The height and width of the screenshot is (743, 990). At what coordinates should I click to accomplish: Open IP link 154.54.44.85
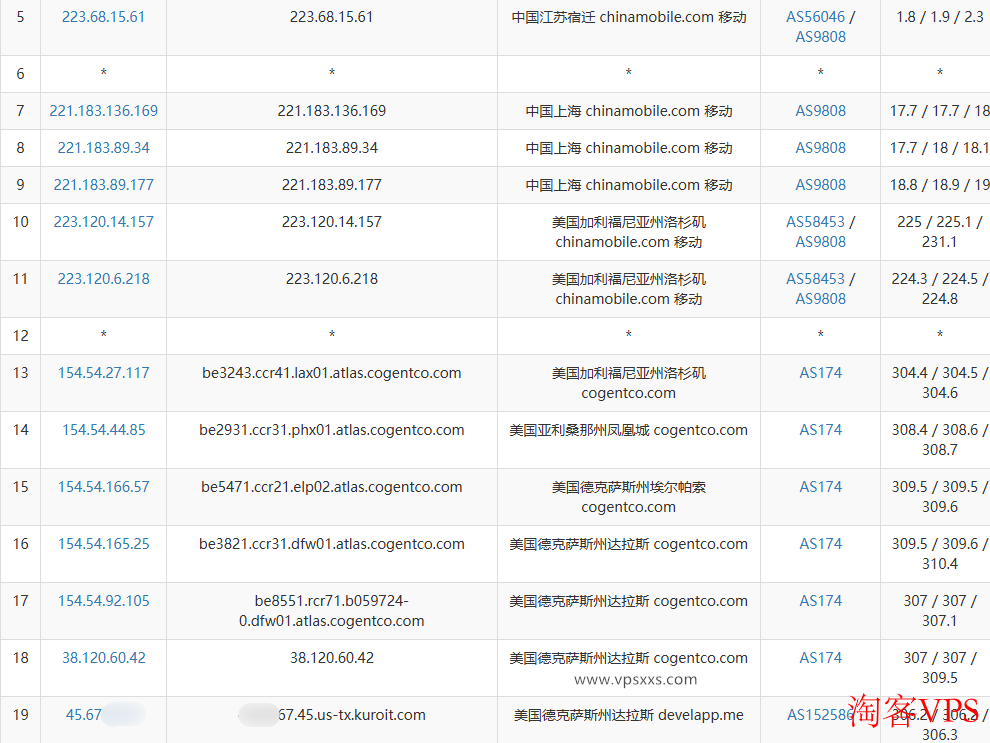pos(104,430)
